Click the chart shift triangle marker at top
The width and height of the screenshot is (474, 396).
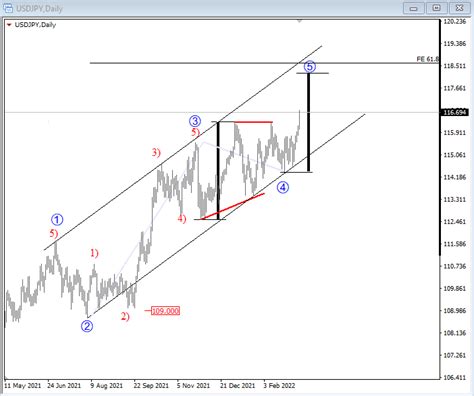coord(299,21)
